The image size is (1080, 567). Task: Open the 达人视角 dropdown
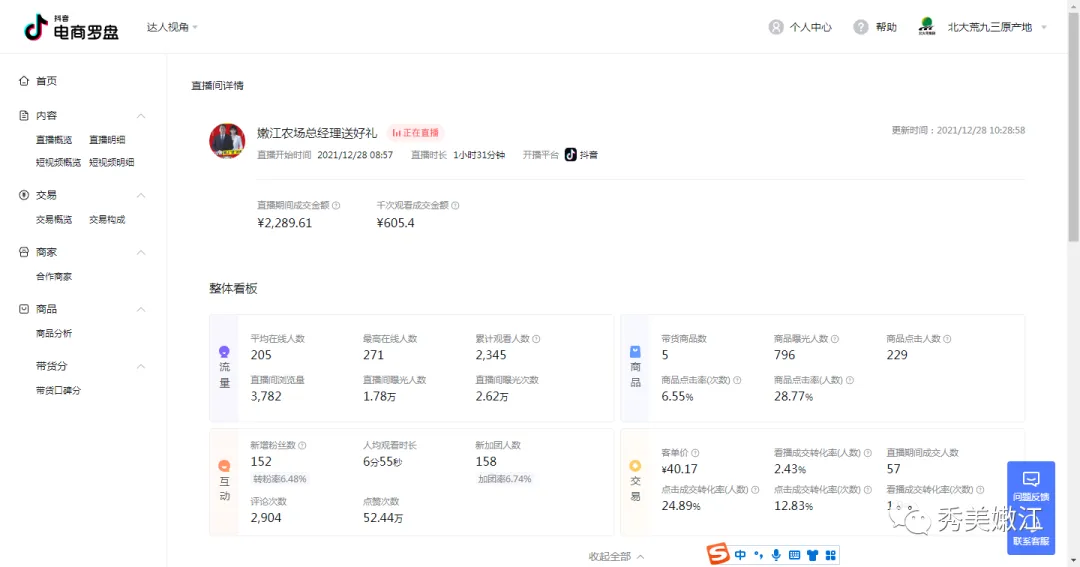click(x=172, y=27)
